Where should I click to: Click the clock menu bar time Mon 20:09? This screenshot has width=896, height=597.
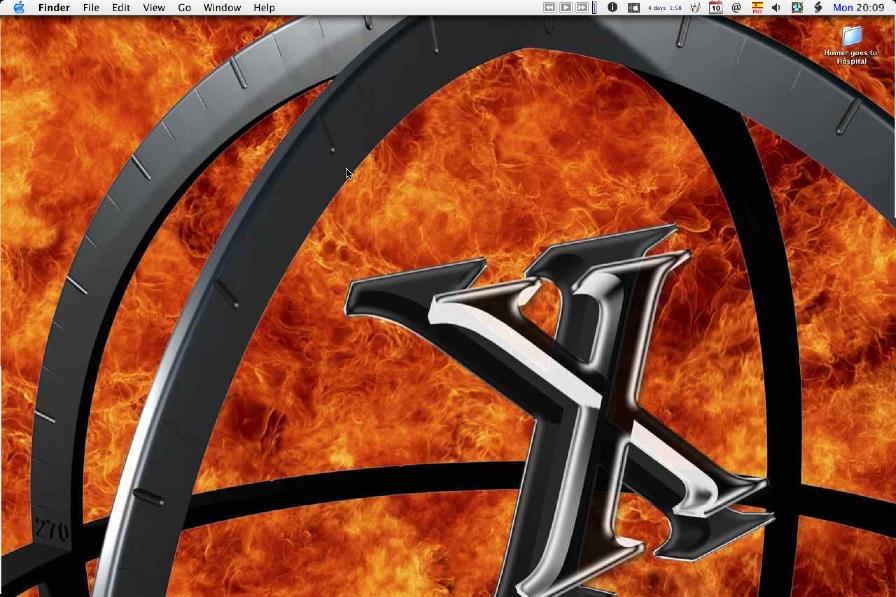tap(858, 7)
